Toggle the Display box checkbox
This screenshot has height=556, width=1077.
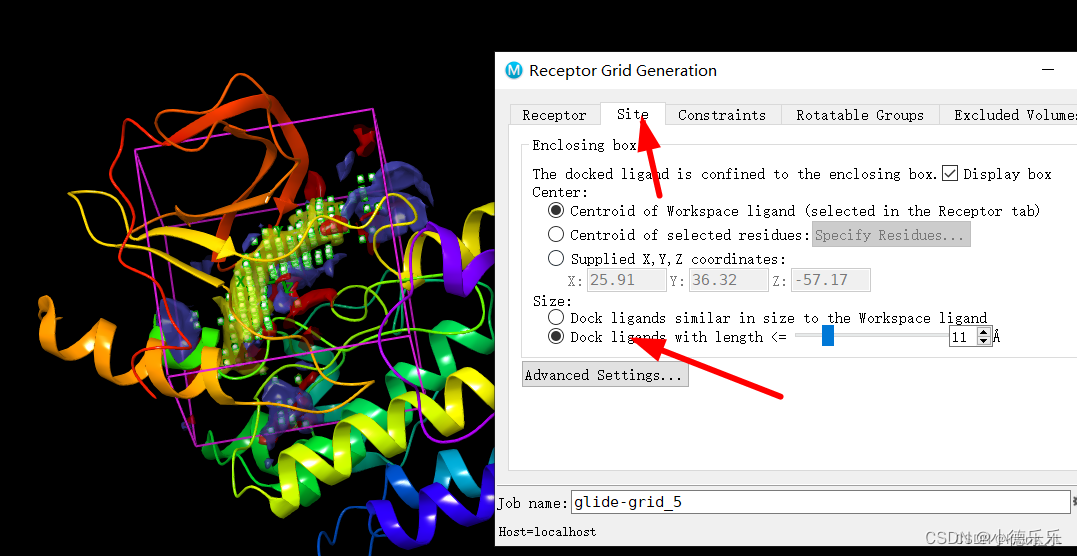tap(950, 174)
